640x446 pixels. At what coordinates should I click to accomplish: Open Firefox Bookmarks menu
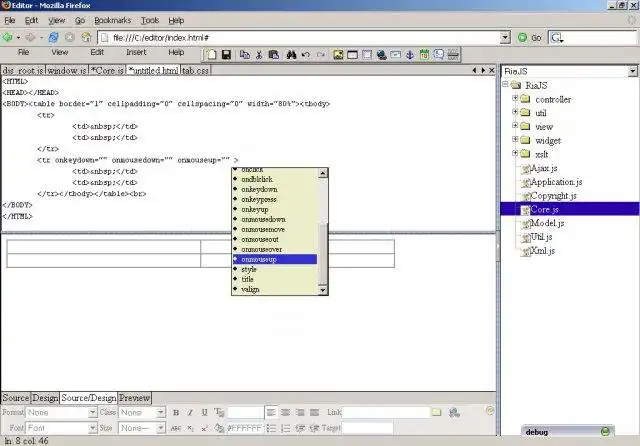[113, 20]
